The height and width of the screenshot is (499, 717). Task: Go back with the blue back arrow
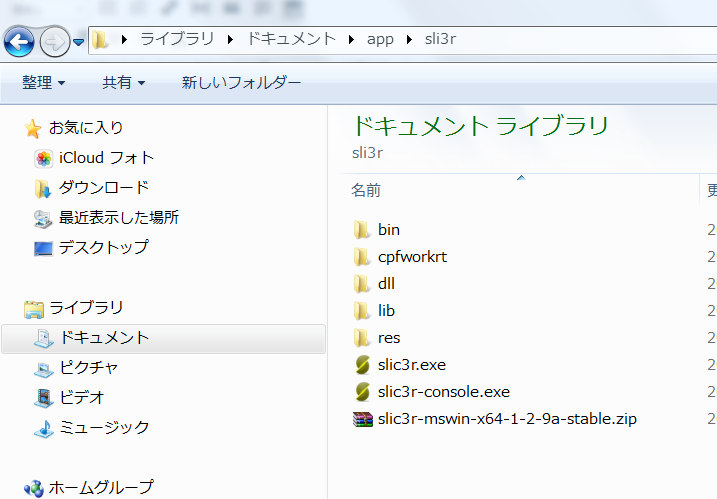[19, 42]
